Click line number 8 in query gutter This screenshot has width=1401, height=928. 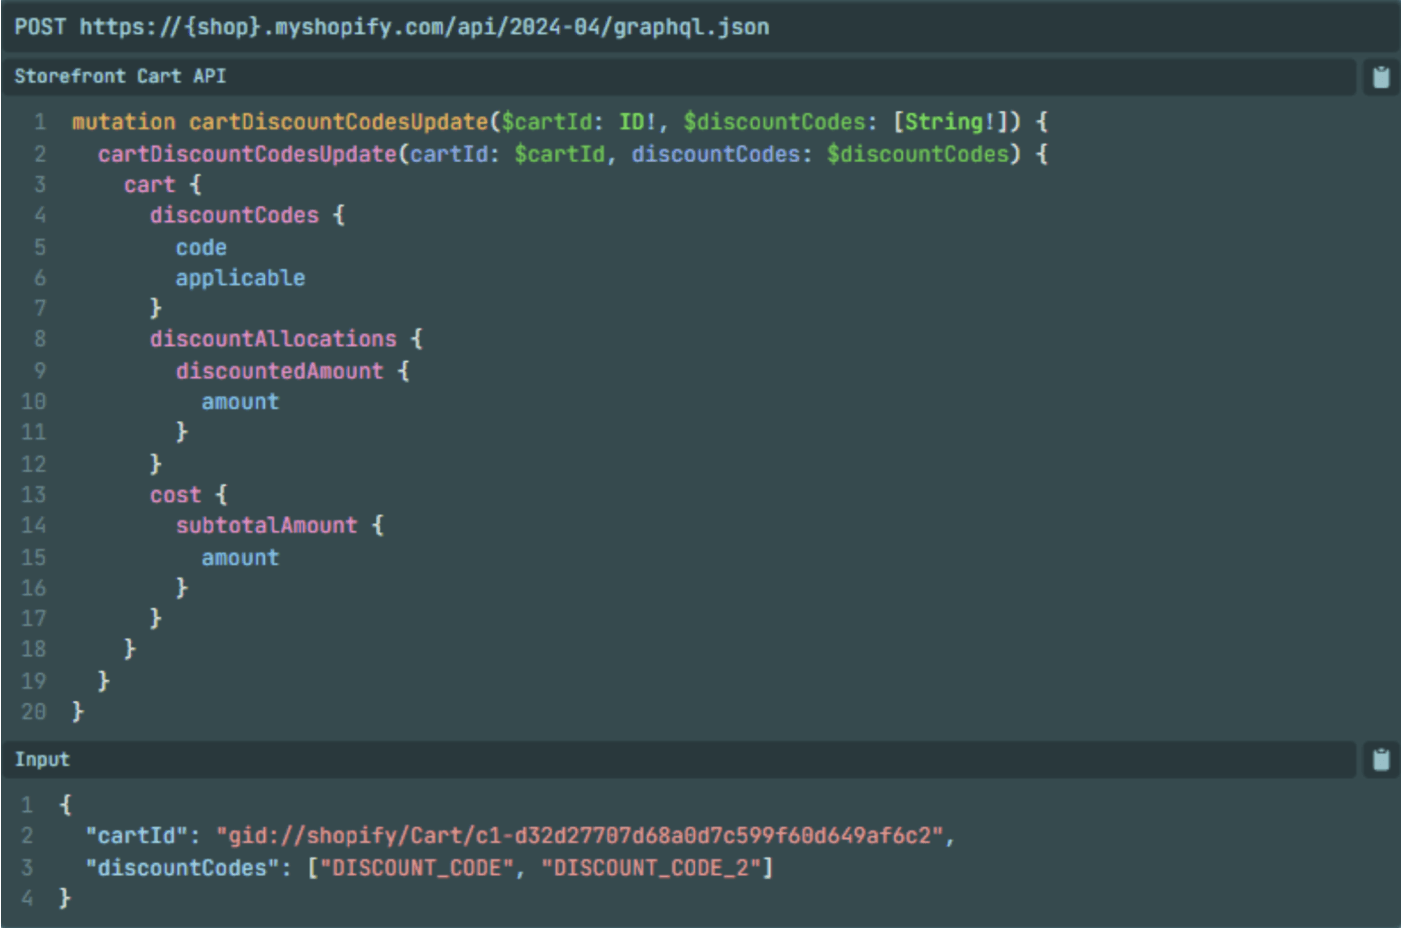point(39,339)
